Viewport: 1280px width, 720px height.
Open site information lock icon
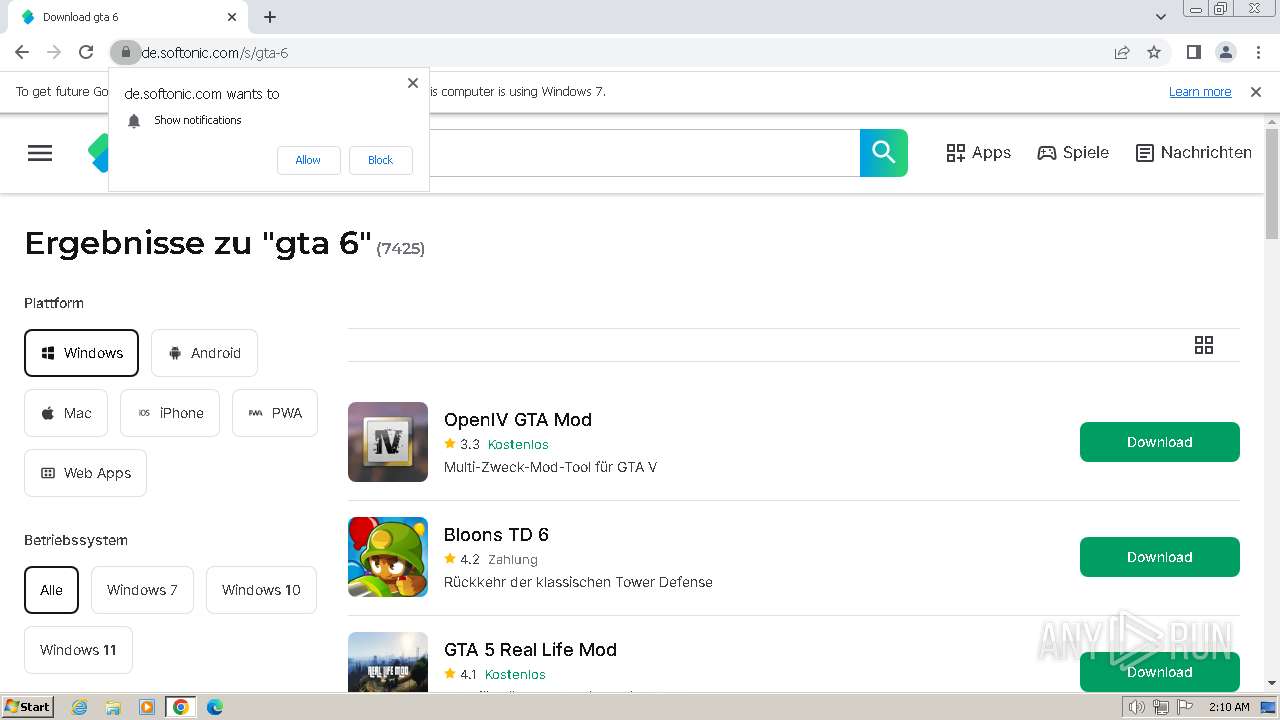[125, 52]
